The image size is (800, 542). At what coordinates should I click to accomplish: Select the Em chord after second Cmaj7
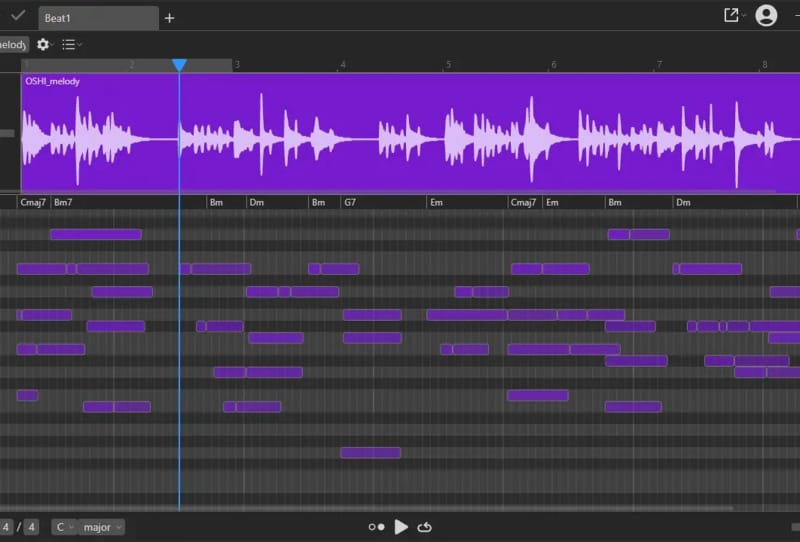[x=553, y=203]
